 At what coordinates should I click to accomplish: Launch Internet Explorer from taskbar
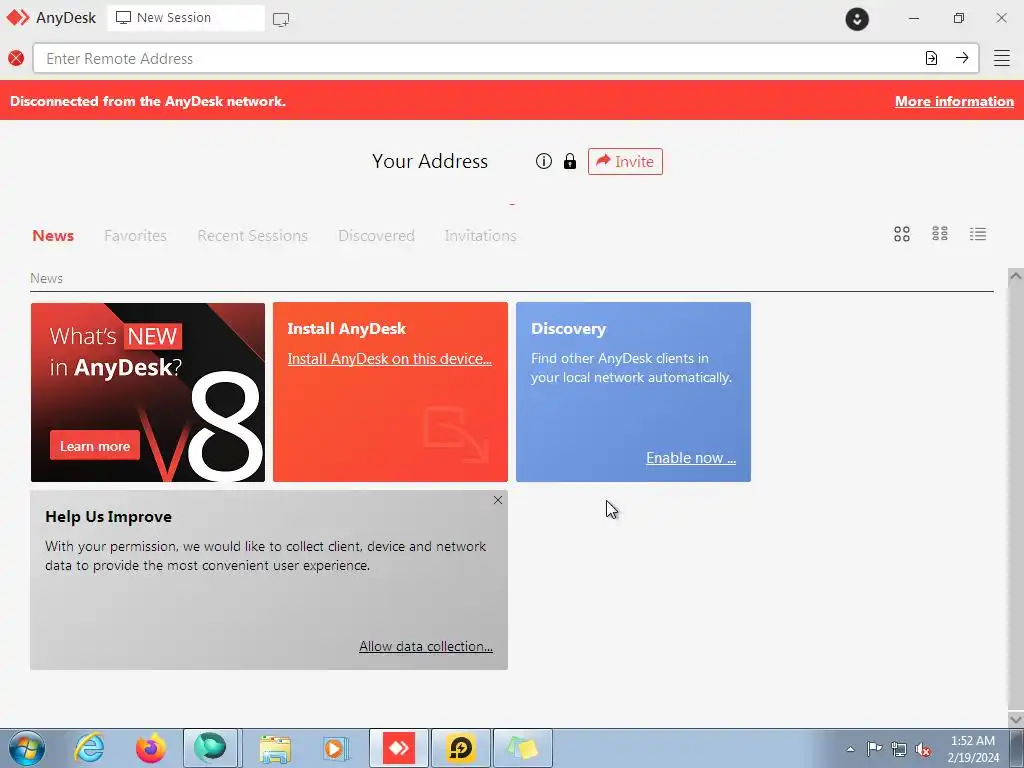[89, 748]
